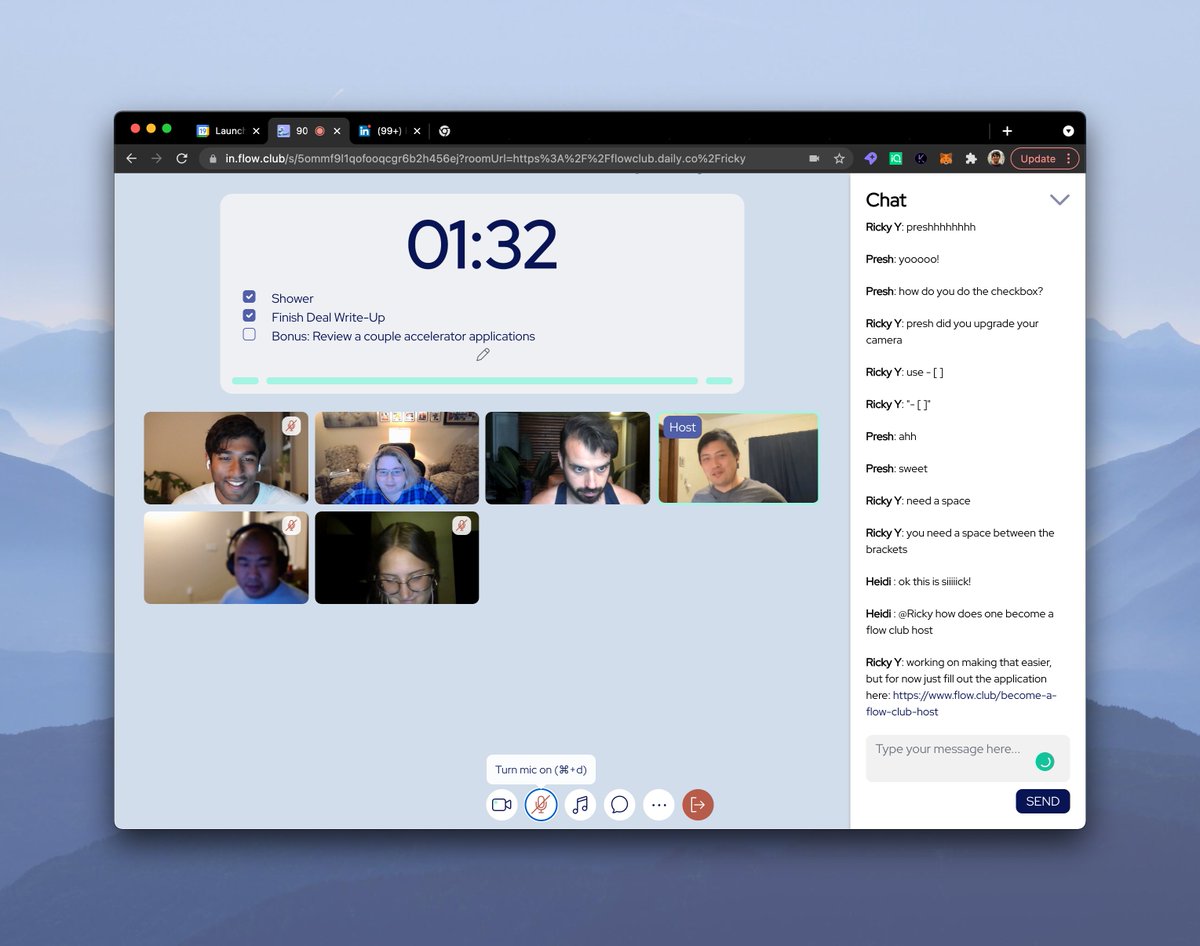This screenshot has width=1200, height=946.
Task: Click the message 'Heidi : ok this is siiiiick!'
Action: click(x=918, y=581)
